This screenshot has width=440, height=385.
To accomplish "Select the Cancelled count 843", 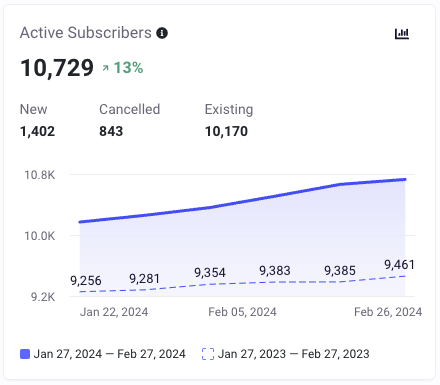I will (x=111, y=131).
